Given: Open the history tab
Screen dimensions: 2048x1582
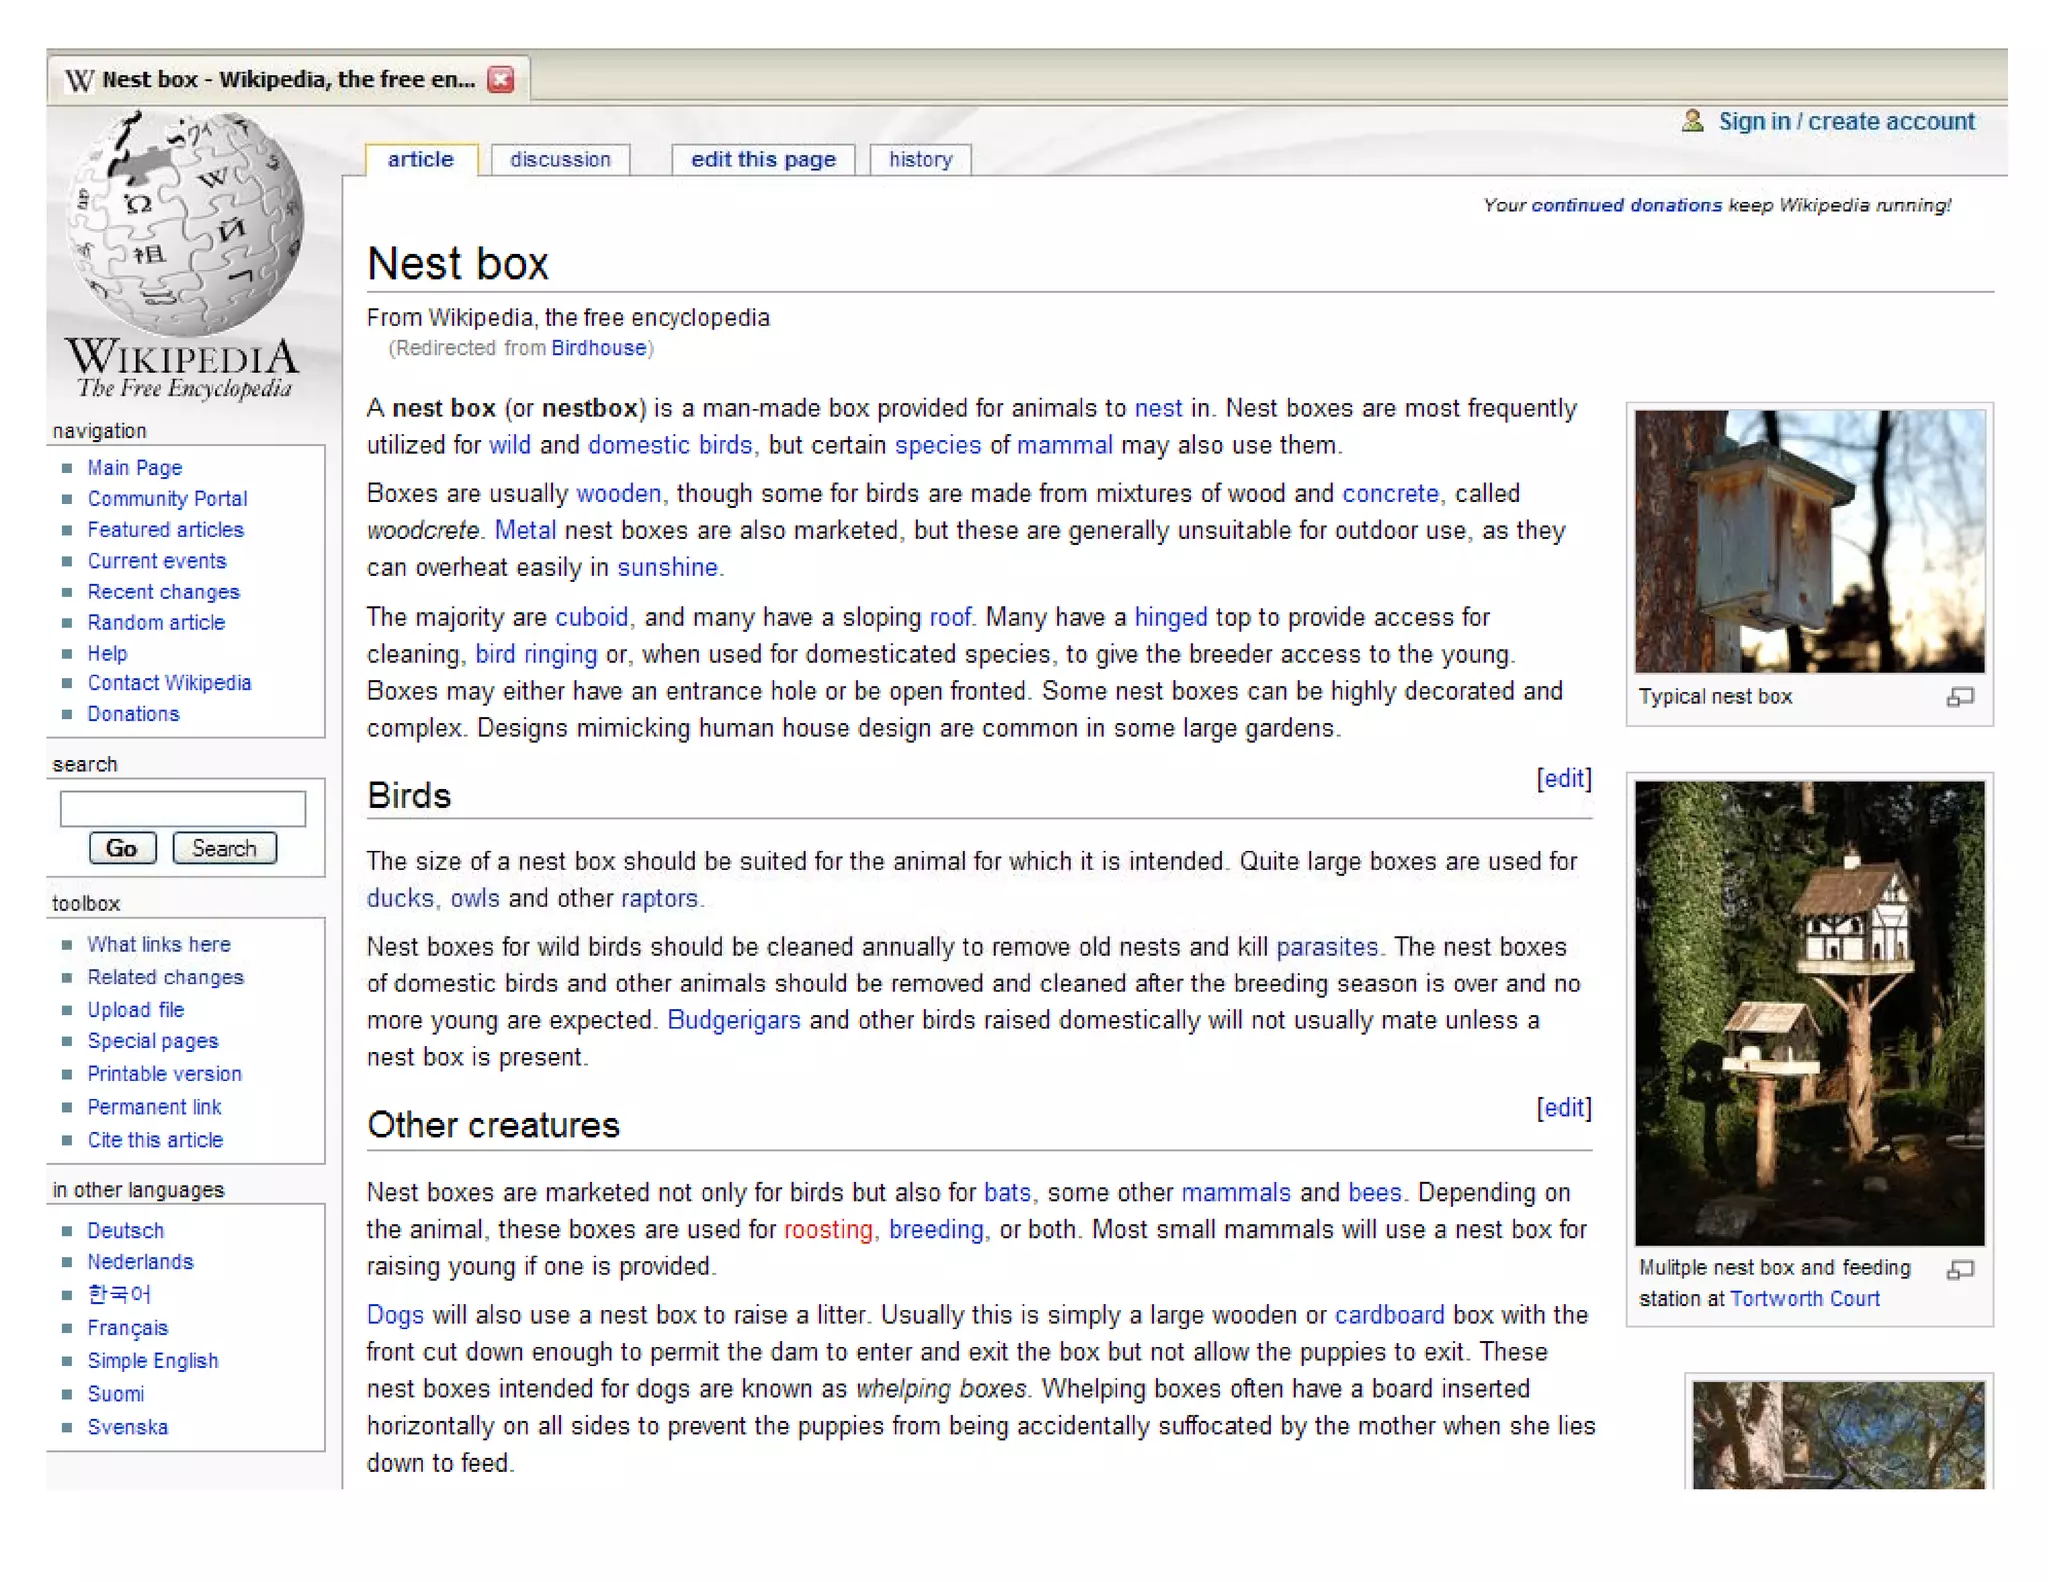Looking at the screenshot, I should (920, 160).
